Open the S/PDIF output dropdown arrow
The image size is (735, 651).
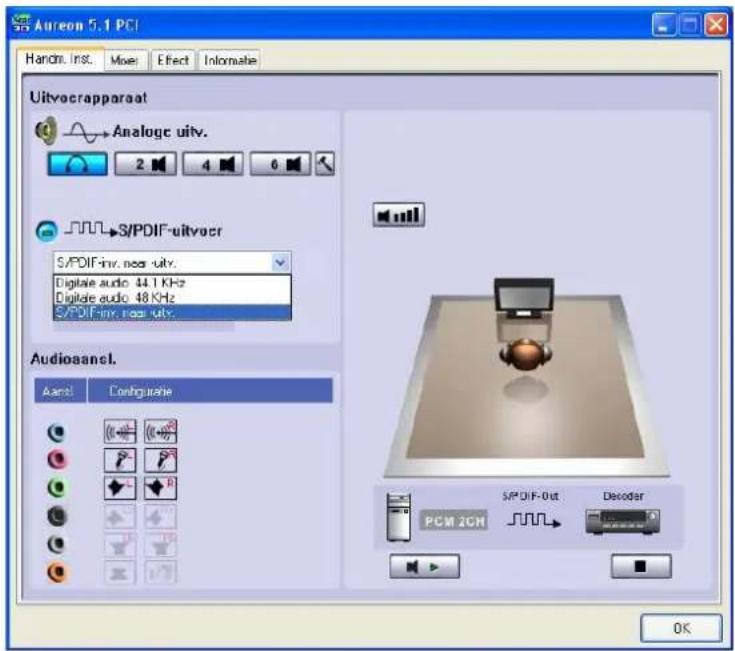click(x=280, y=262)
